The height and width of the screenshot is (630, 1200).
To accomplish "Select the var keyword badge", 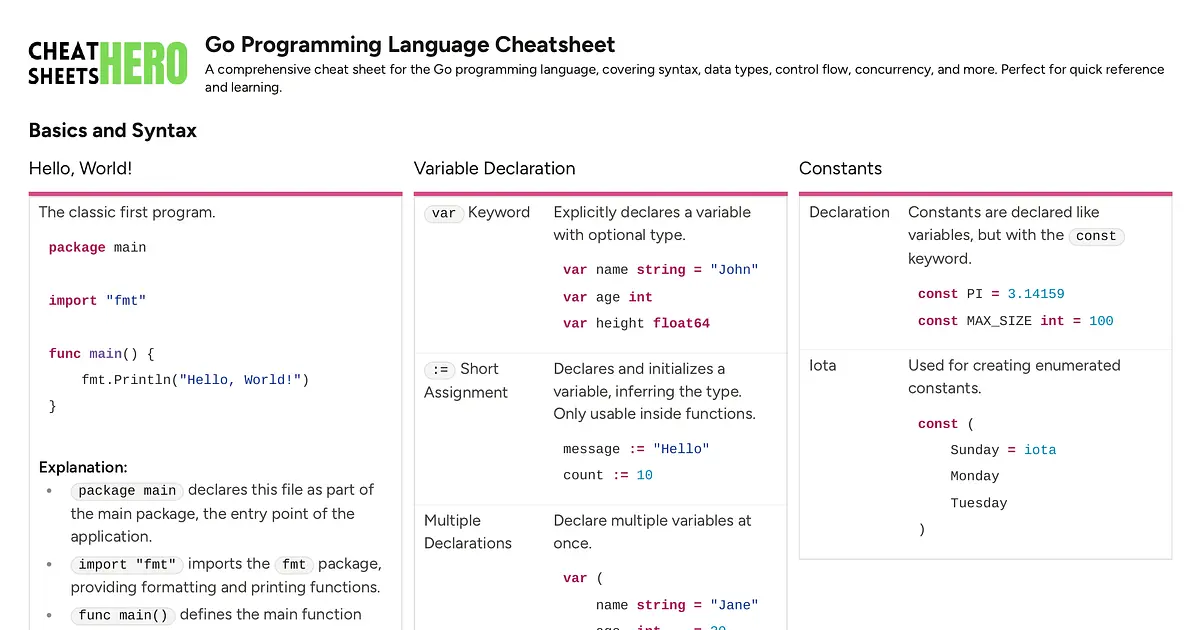I will 443,213.
